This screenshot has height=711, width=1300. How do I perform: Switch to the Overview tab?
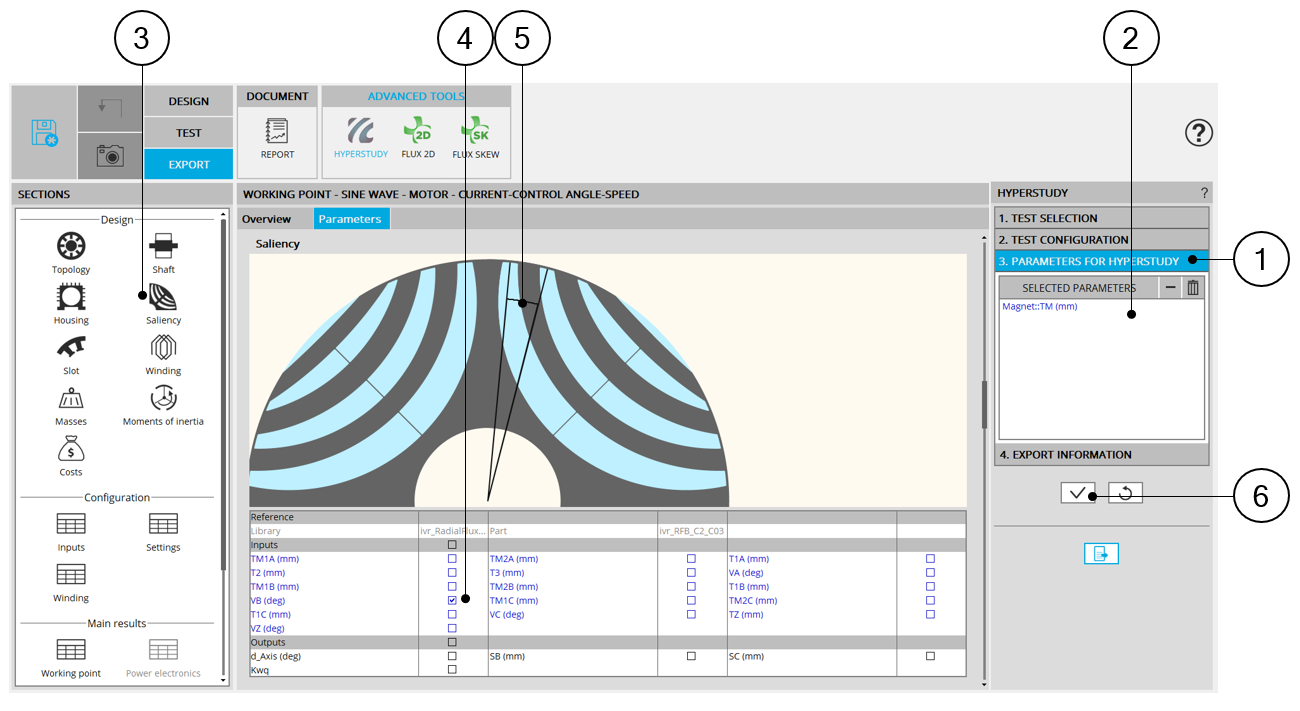point(266,219)
